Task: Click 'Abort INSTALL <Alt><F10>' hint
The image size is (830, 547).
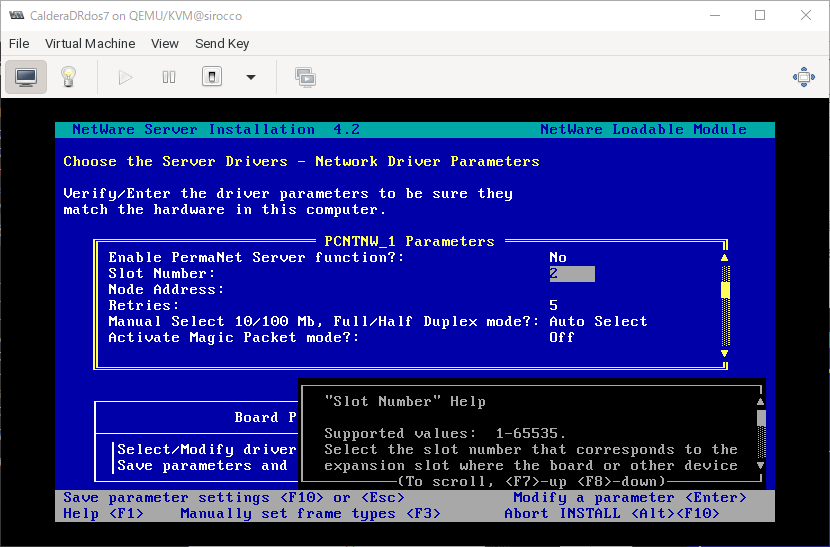Action: coord(612,514)
